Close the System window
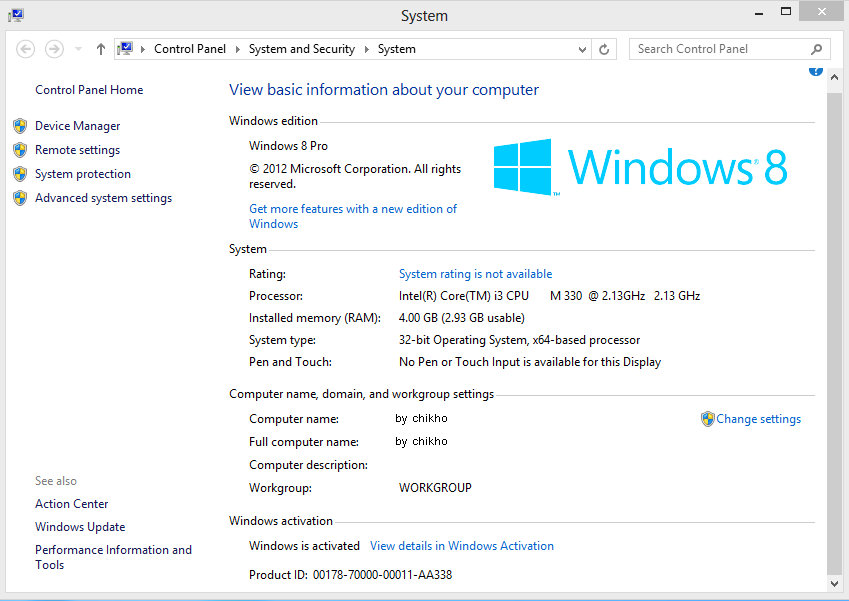The image size is (849, 601). coord(821,11)
